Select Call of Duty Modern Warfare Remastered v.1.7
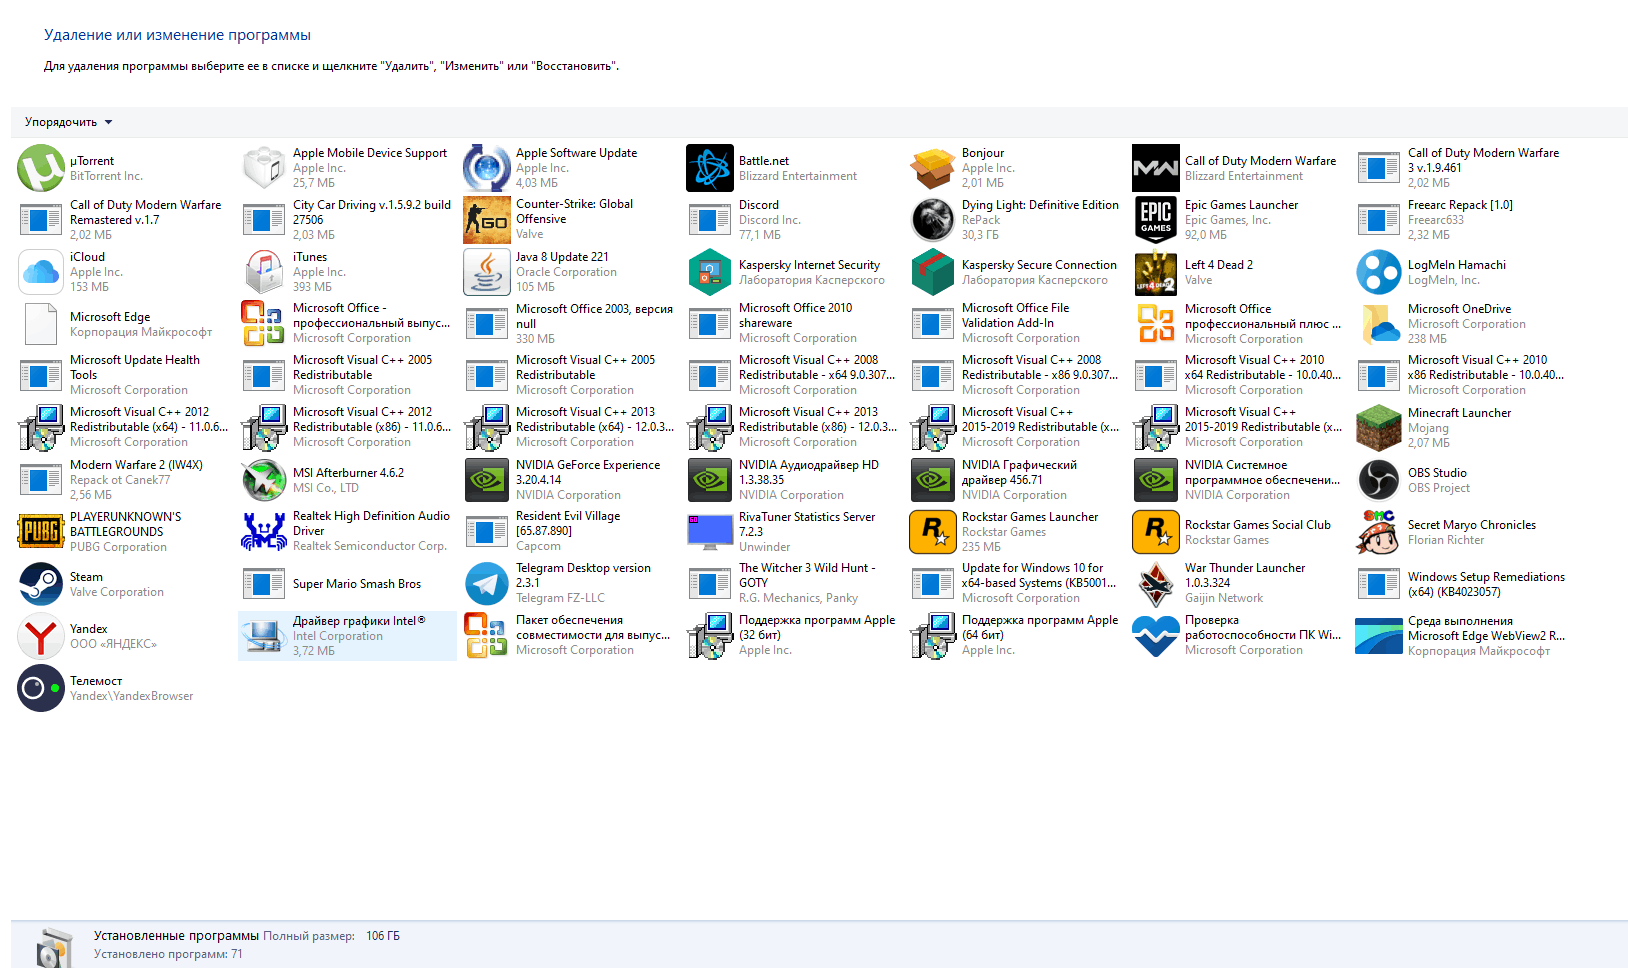This screenshot has width=1628, height=968. coord(125,220)
